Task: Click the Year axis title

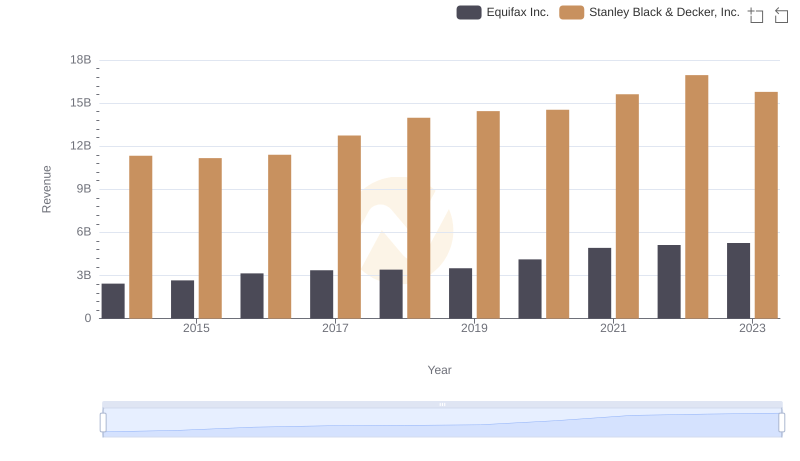Action: [x=439, y=370]
